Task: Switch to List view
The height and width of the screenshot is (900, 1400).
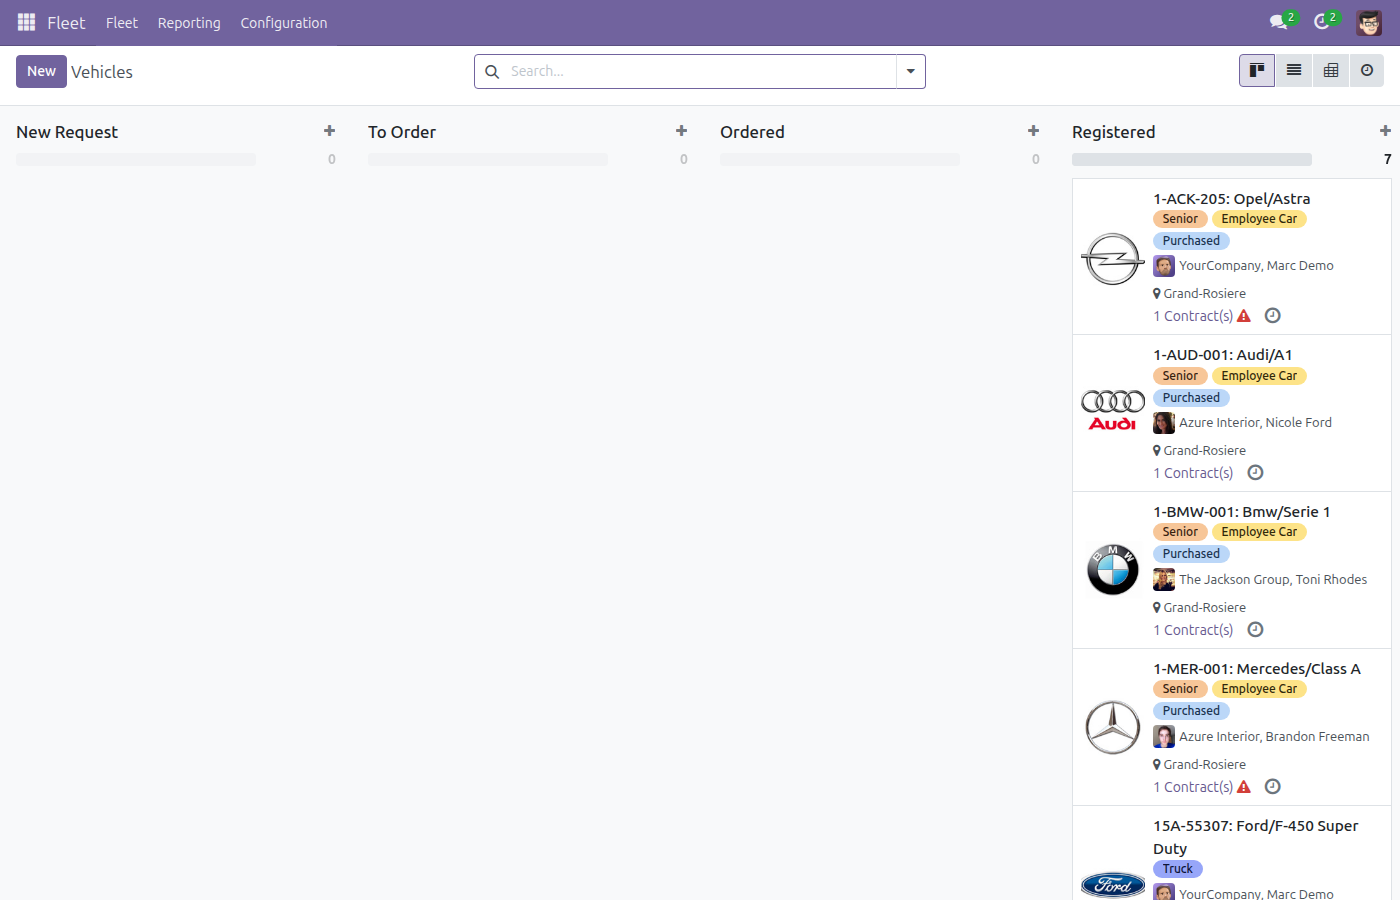Action: click(x=1294, y=71)
